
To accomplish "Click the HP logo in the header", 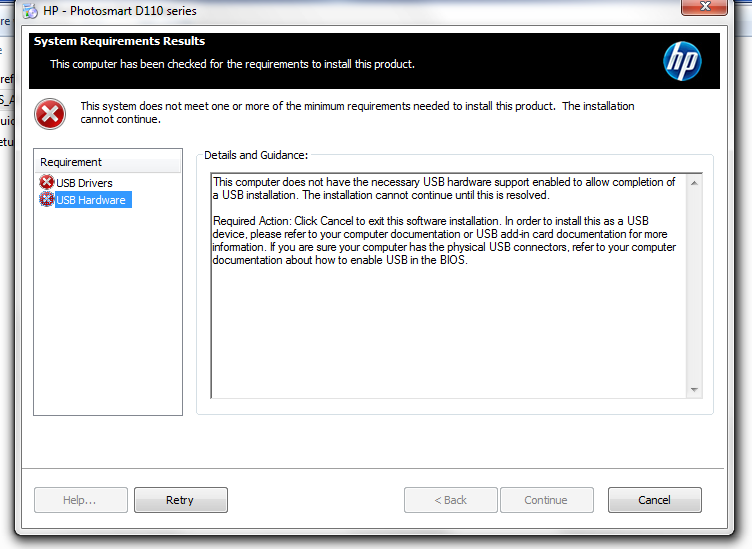I will pos(682,61).
